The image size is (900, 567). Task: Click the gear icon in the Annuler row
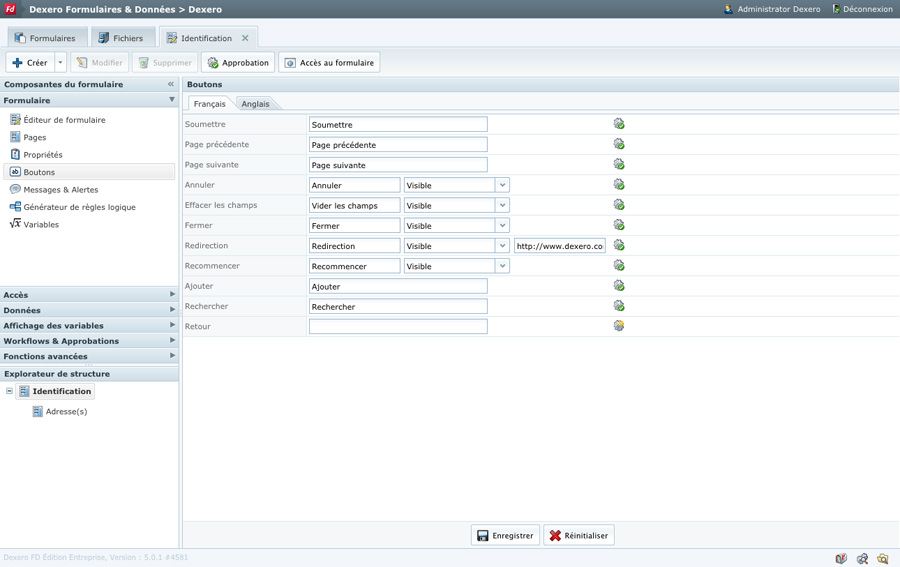click(619, 185)
